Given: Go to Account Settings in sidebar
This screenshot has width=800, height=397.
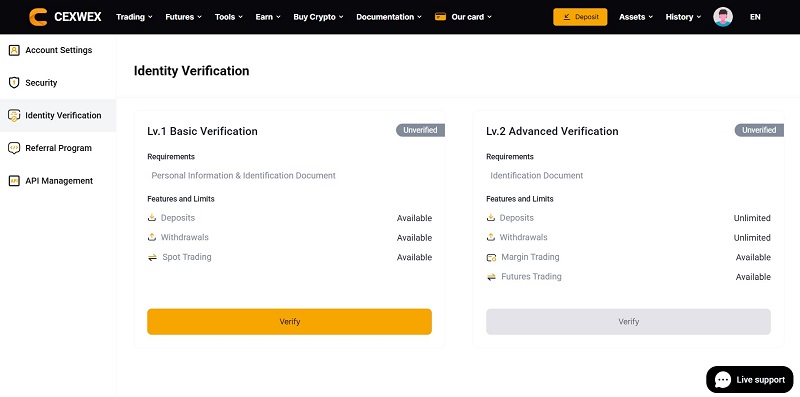Looking at the screenshot, I should [59, 50].
